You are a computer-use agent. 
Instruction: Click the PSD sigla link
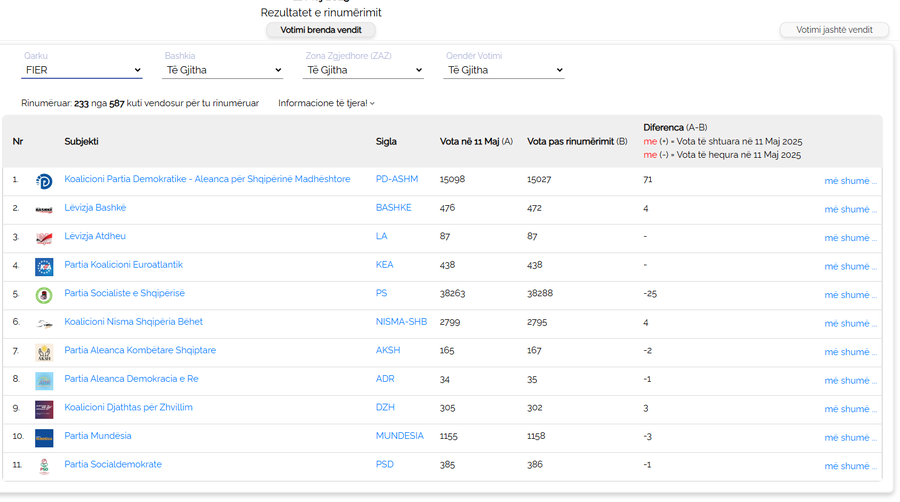[x=385, y=464]
